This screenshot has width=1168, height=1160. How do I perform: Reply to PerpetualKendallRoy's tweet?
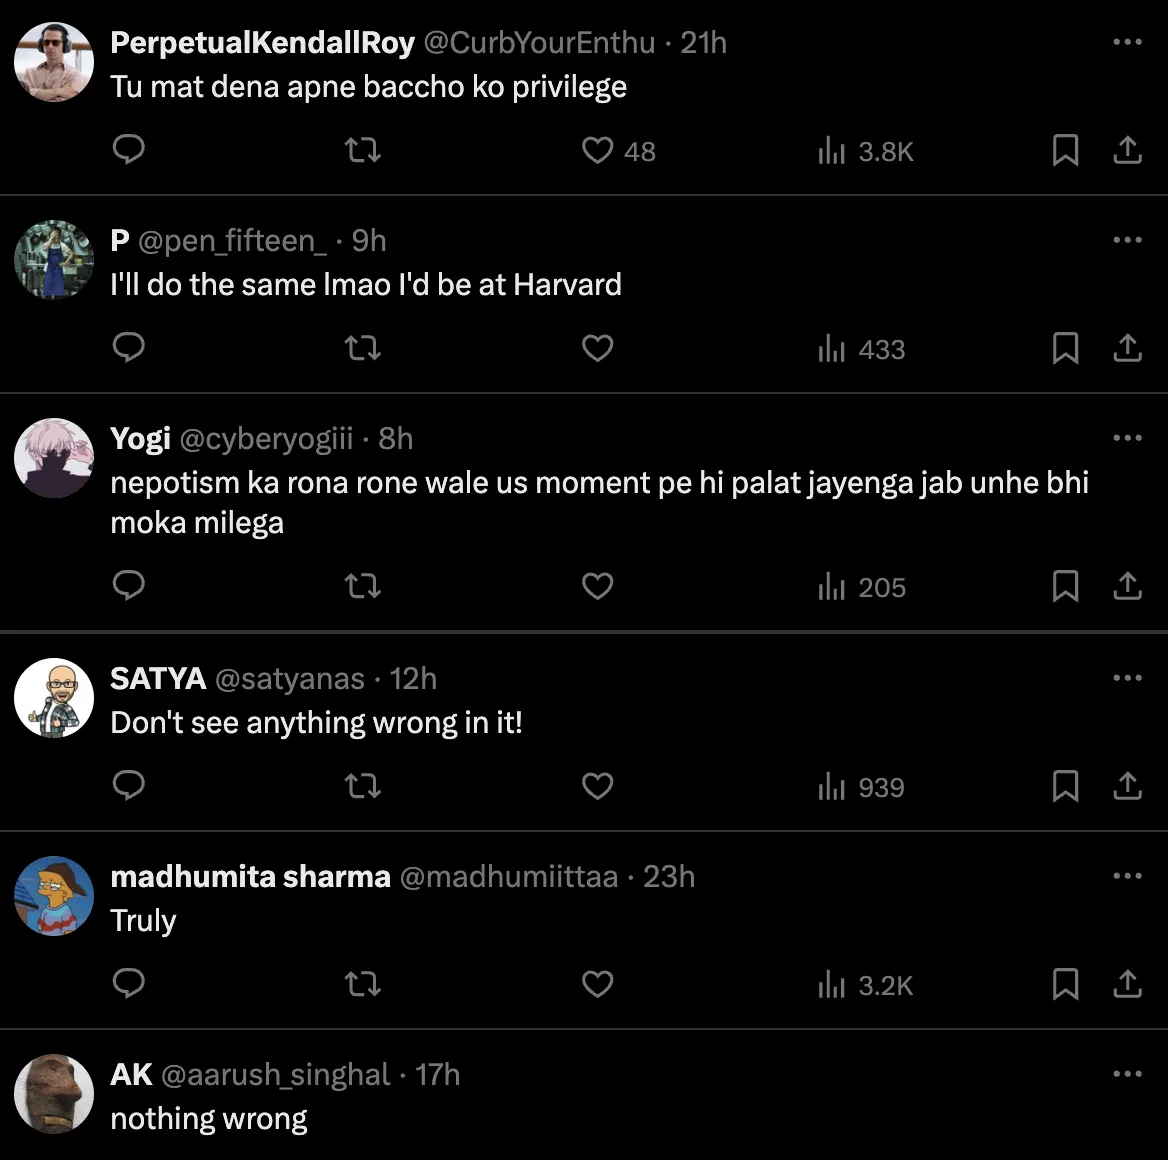pos(129,151)
